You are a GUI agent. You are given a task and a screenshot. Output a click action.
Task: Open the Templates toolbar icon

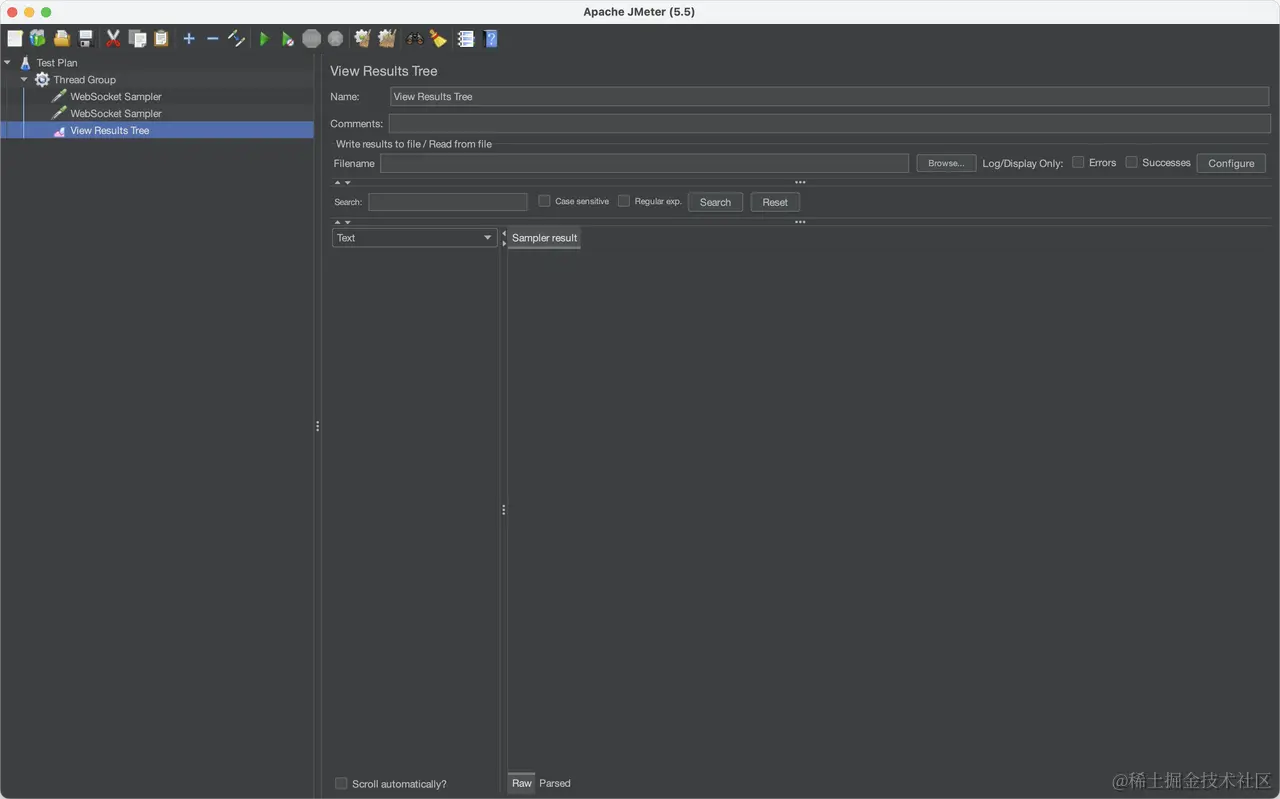click(x=38, y=39)
